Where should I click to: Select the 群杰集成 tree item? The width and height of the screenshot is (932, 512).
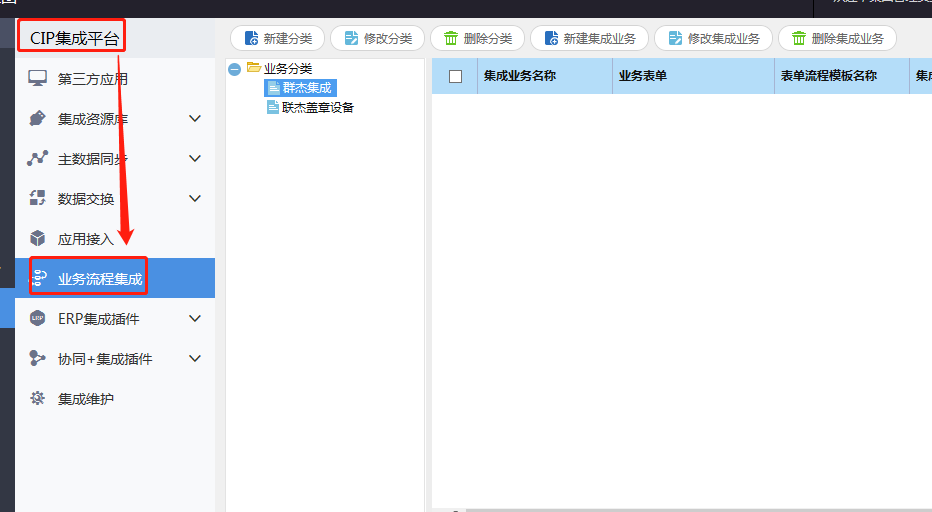click(300, 88)
